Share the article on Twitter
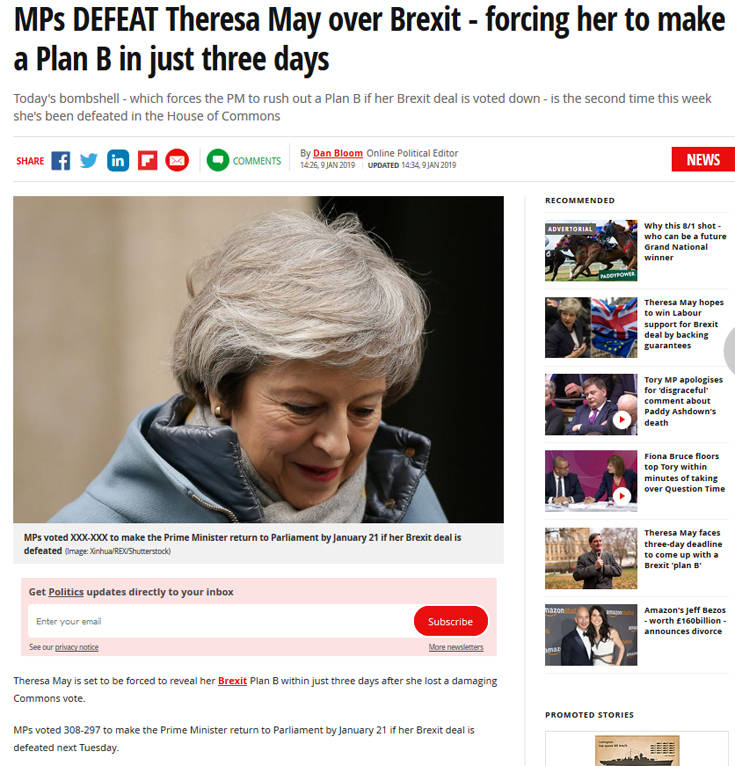The height and width of the screenshot is (766, 735). [89, 160]
